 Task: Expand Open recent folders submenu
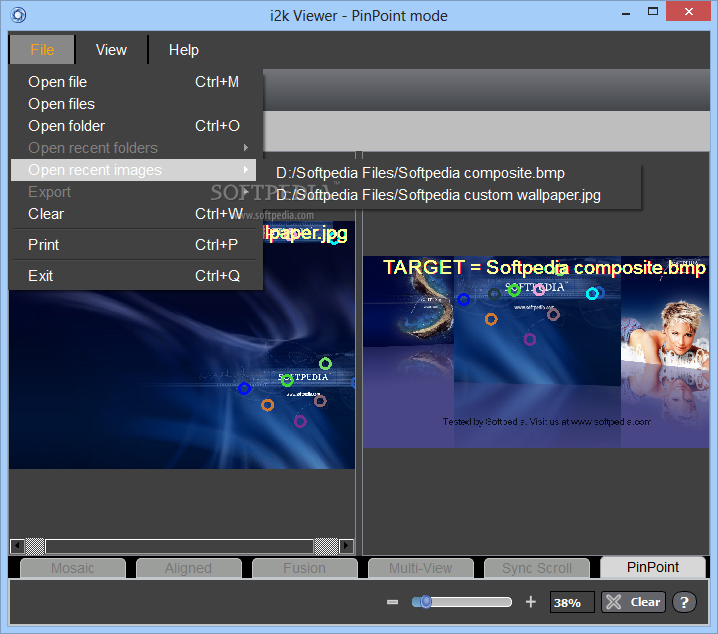pyautogui.click(x=133, y=148)
